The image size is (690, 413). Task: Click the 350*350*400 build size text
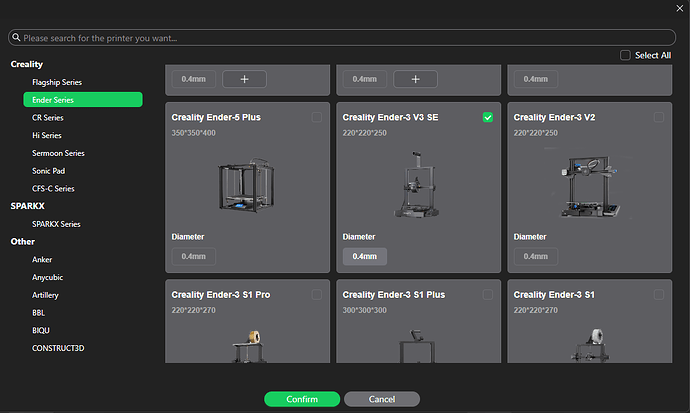pyautogui.click(x=194, y=133)
